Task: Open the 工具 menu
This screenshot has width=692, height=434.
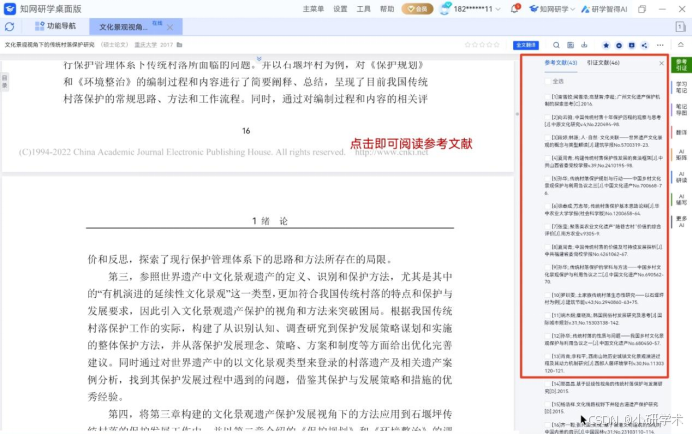Action: pyautogui.click(x=363, y=9)
